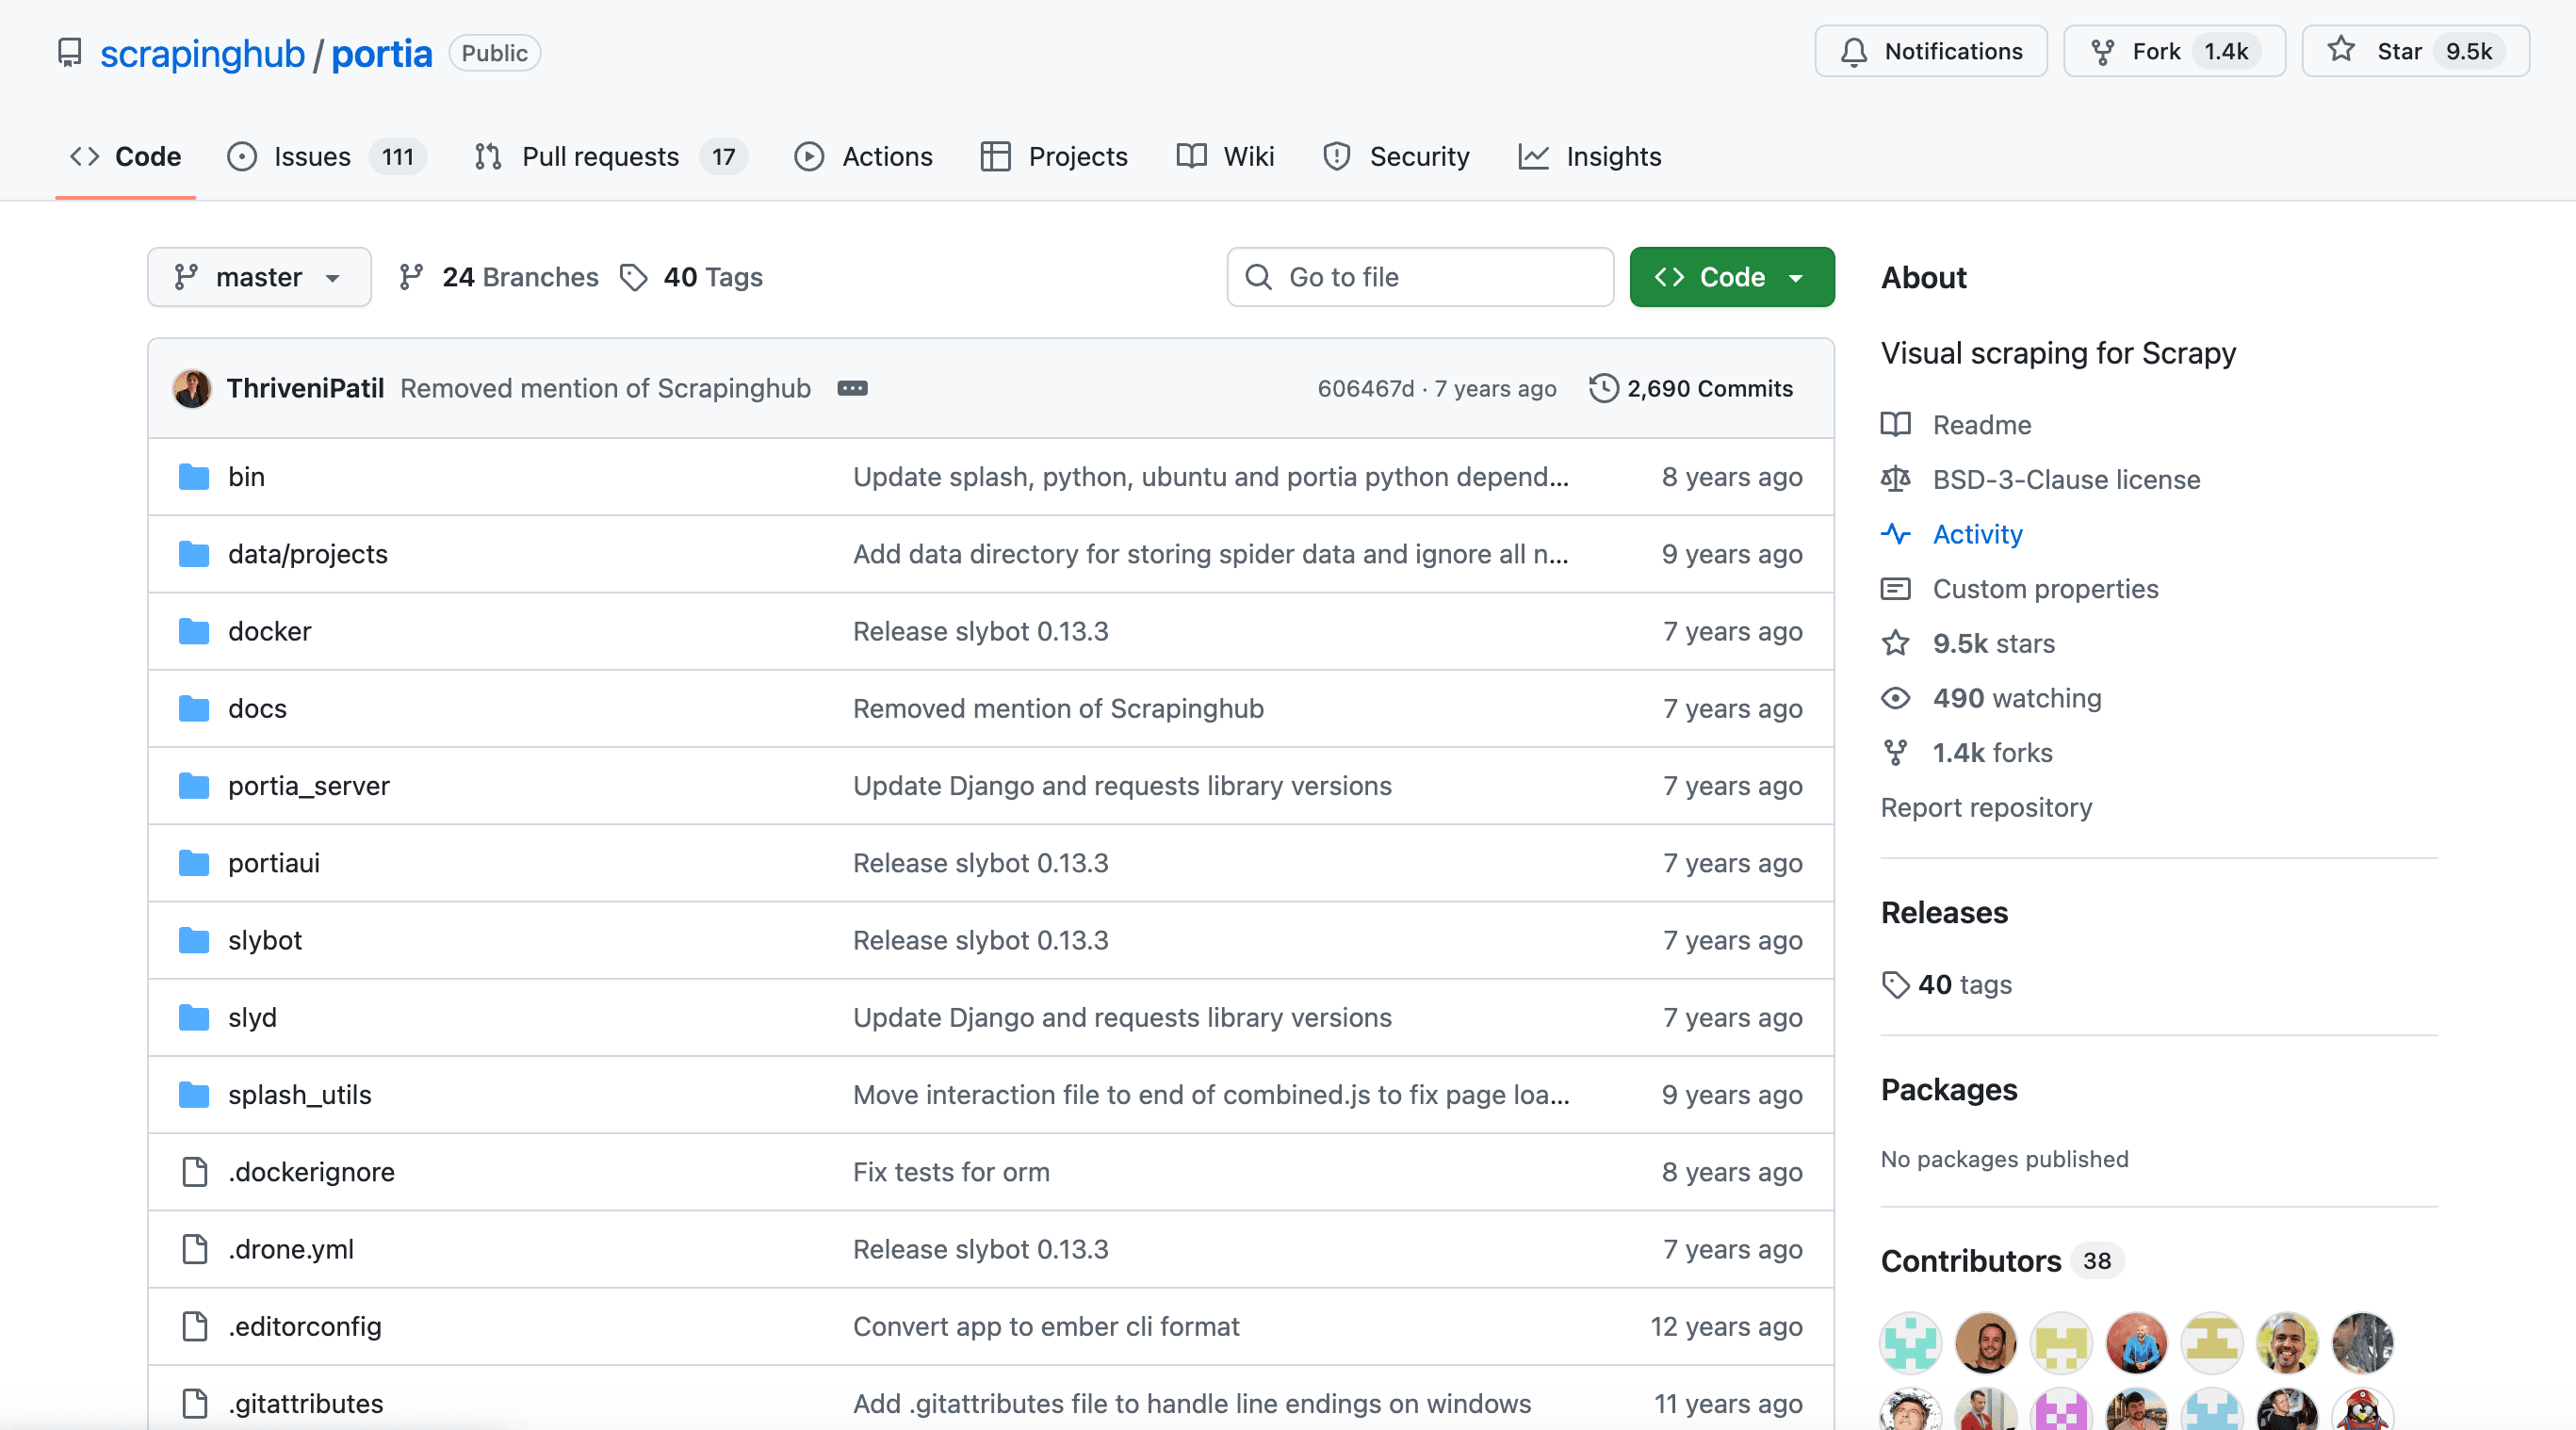Open ThriveniPatil's avatar thumbnail
2576x1430 pixels.
coord(191,388)
